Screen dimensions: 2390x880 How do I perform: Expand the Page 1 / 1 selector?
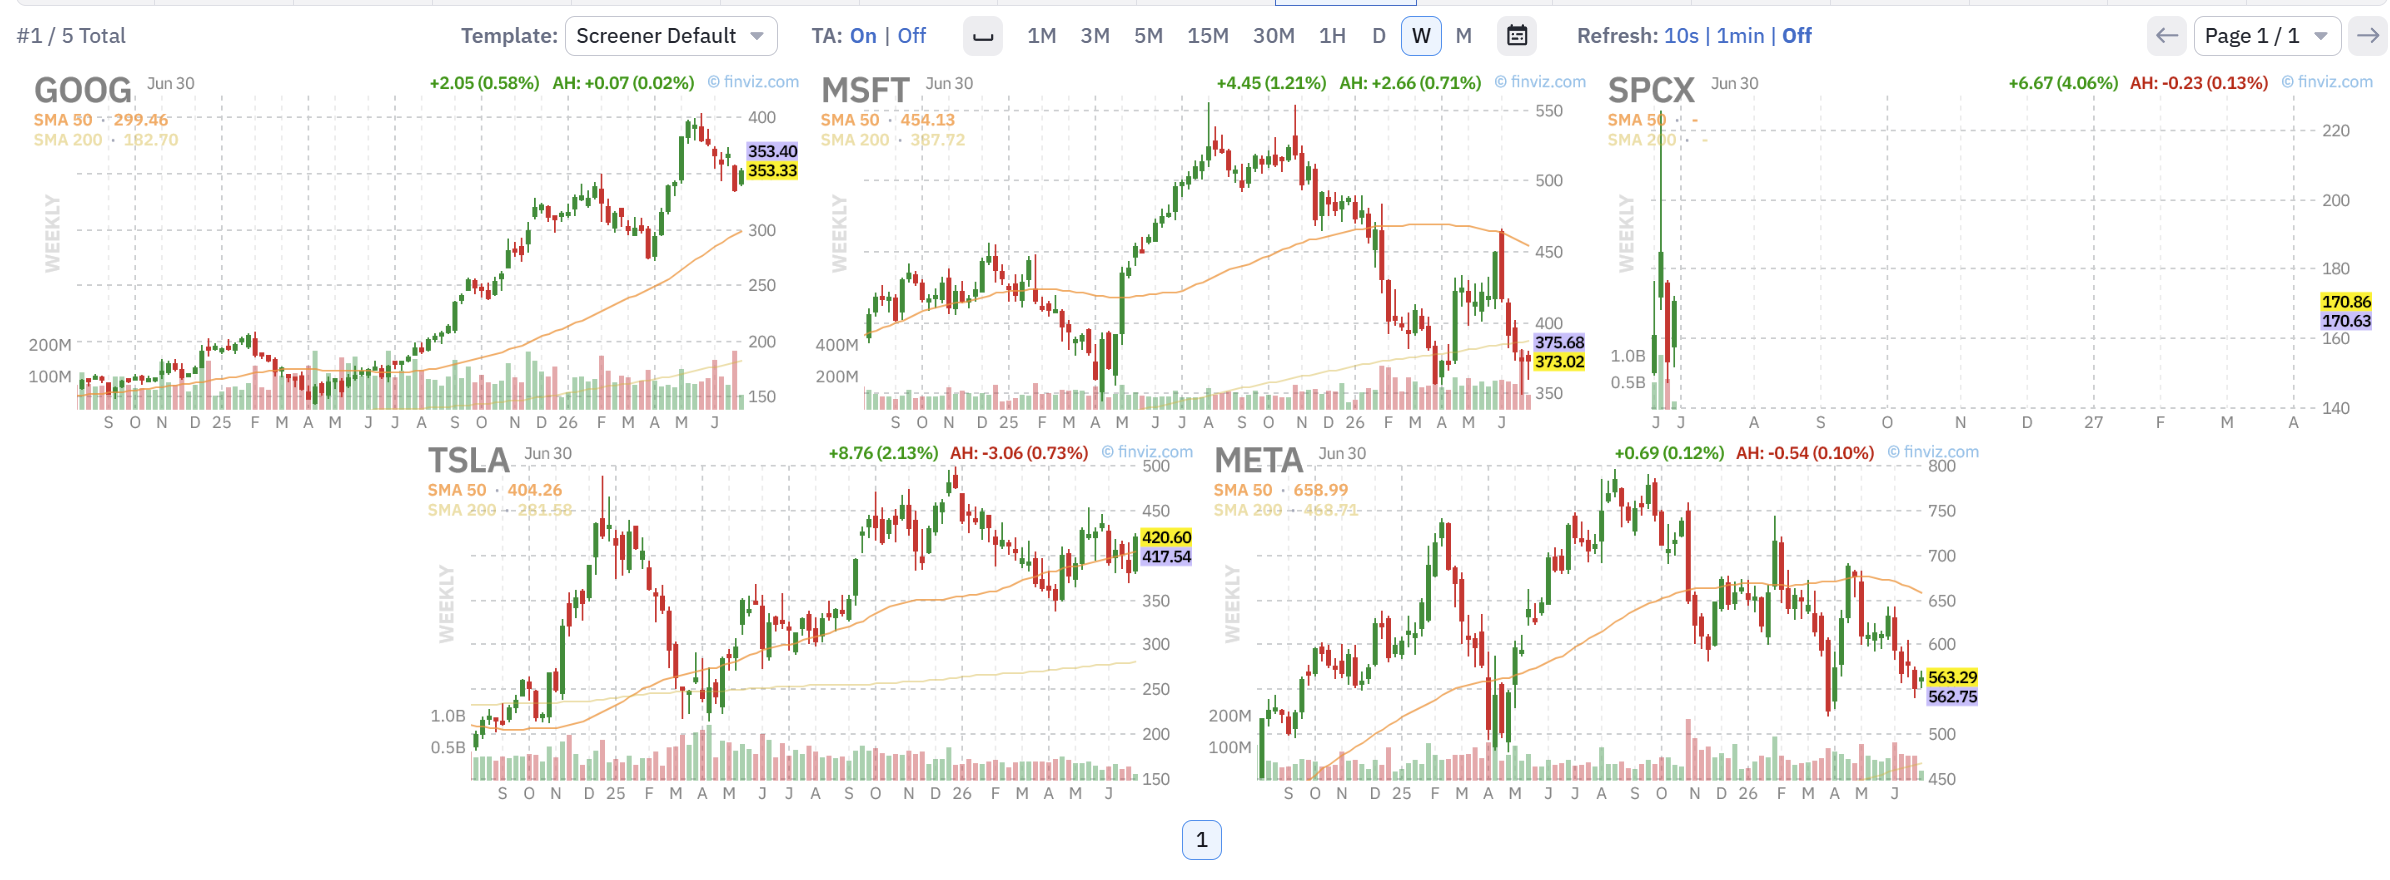[x=2266, y=36]
